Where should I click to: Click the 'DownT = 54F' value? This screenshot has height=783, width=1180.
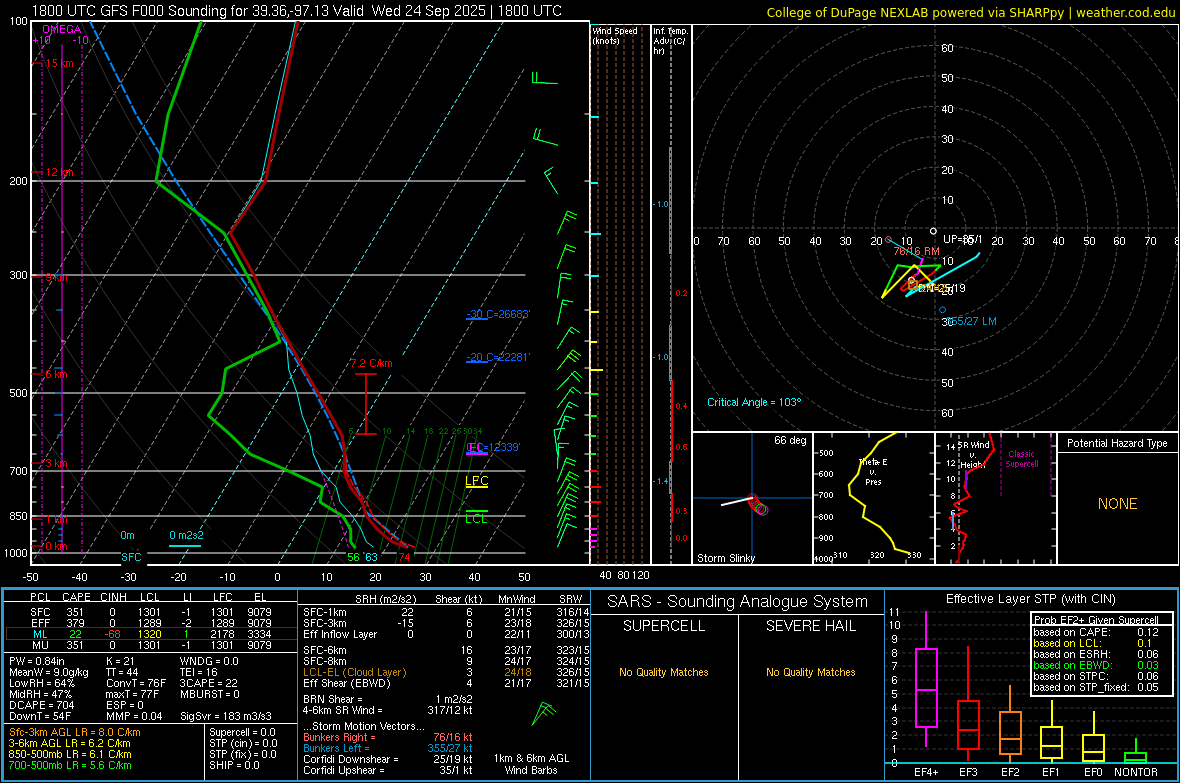coord(40,716)
